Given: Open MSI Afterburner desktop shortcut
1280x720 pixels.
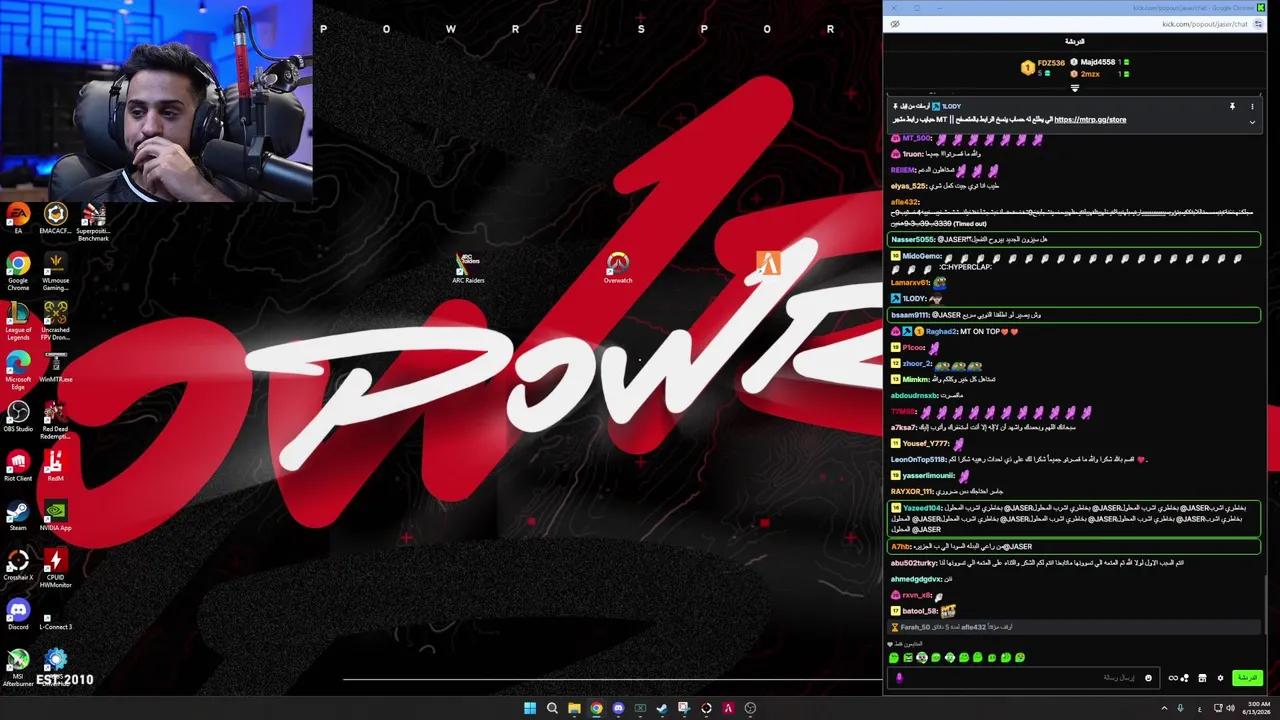Looking at the screenshot, I should coord(18,668).
